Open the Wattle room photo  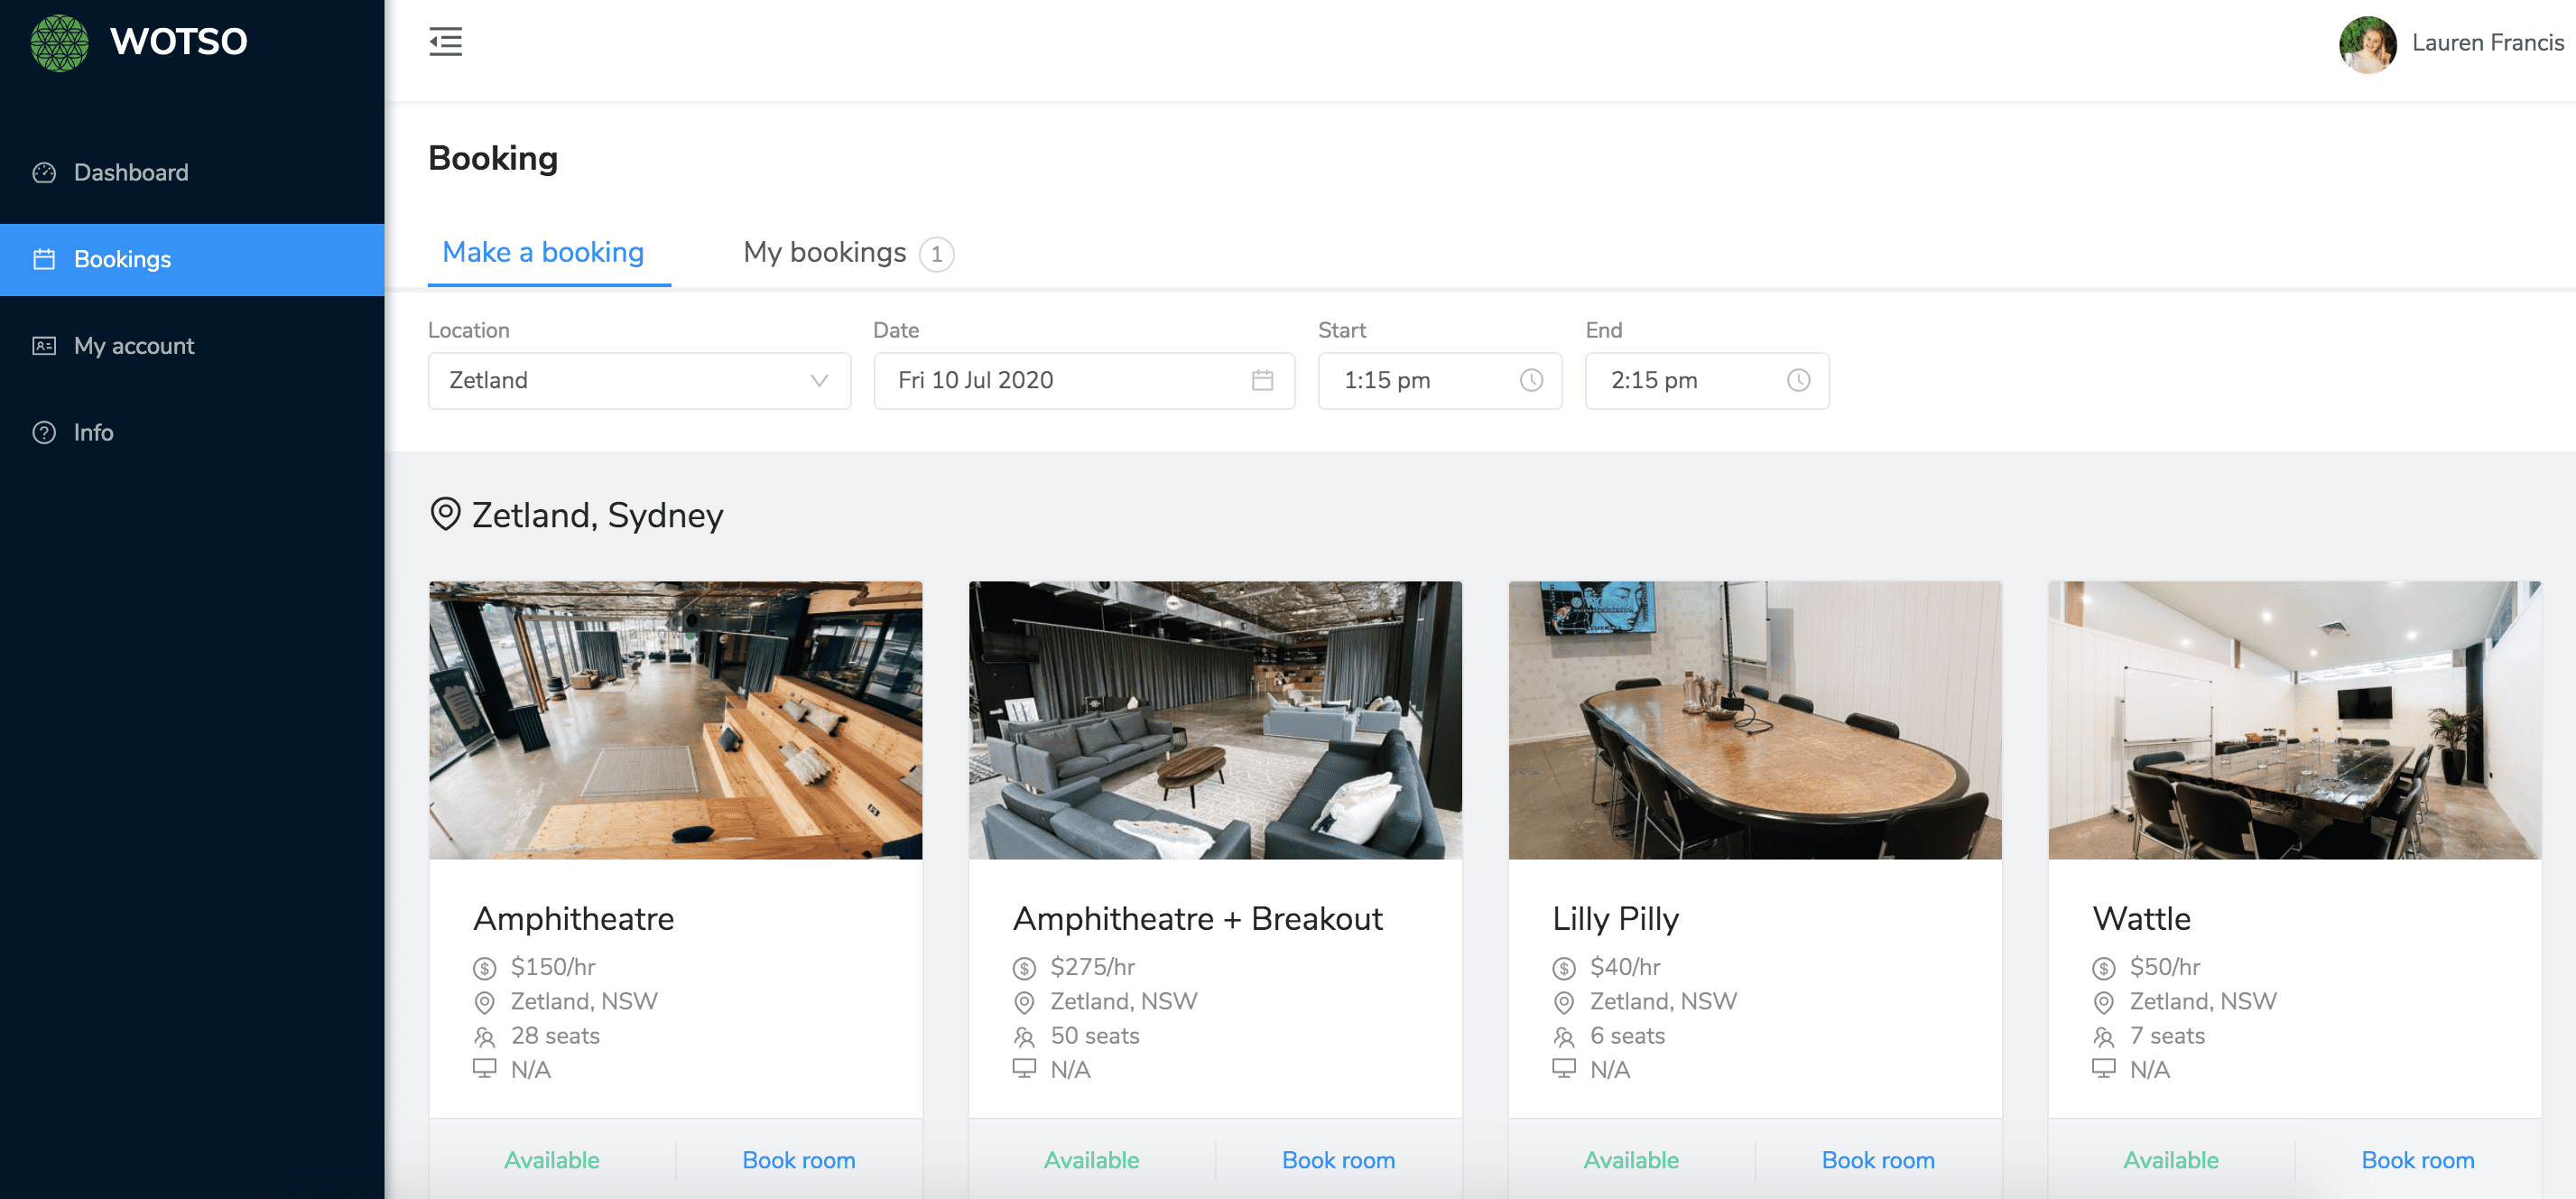click(2295, 720)
